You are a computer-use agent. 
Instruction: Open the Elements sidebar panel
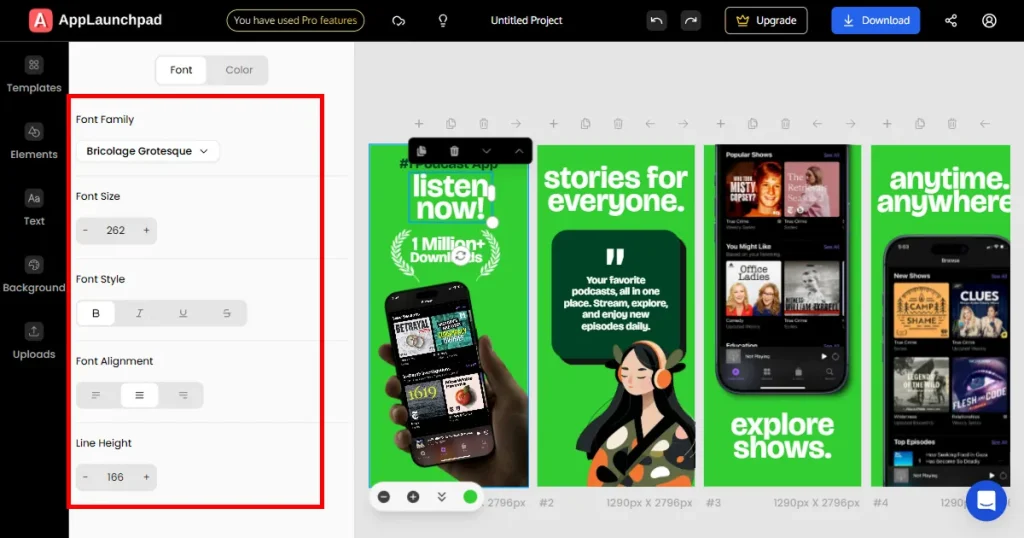(x=34, y=141)
